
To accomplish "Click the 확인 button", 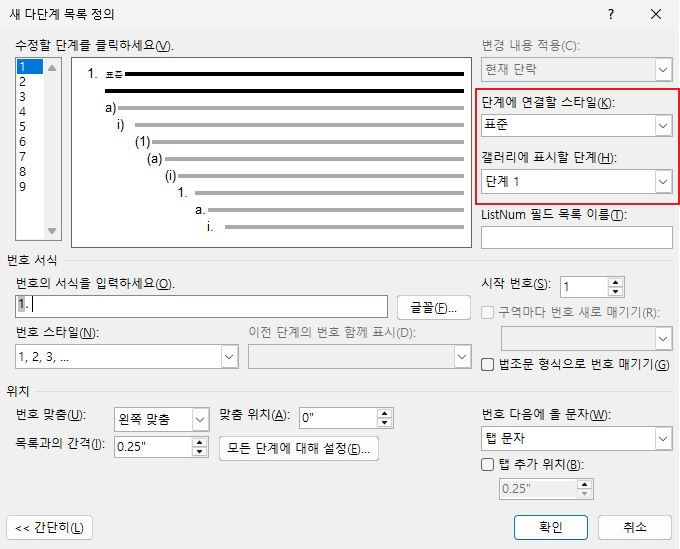I will pyautogui.click(x=551, y=527).
